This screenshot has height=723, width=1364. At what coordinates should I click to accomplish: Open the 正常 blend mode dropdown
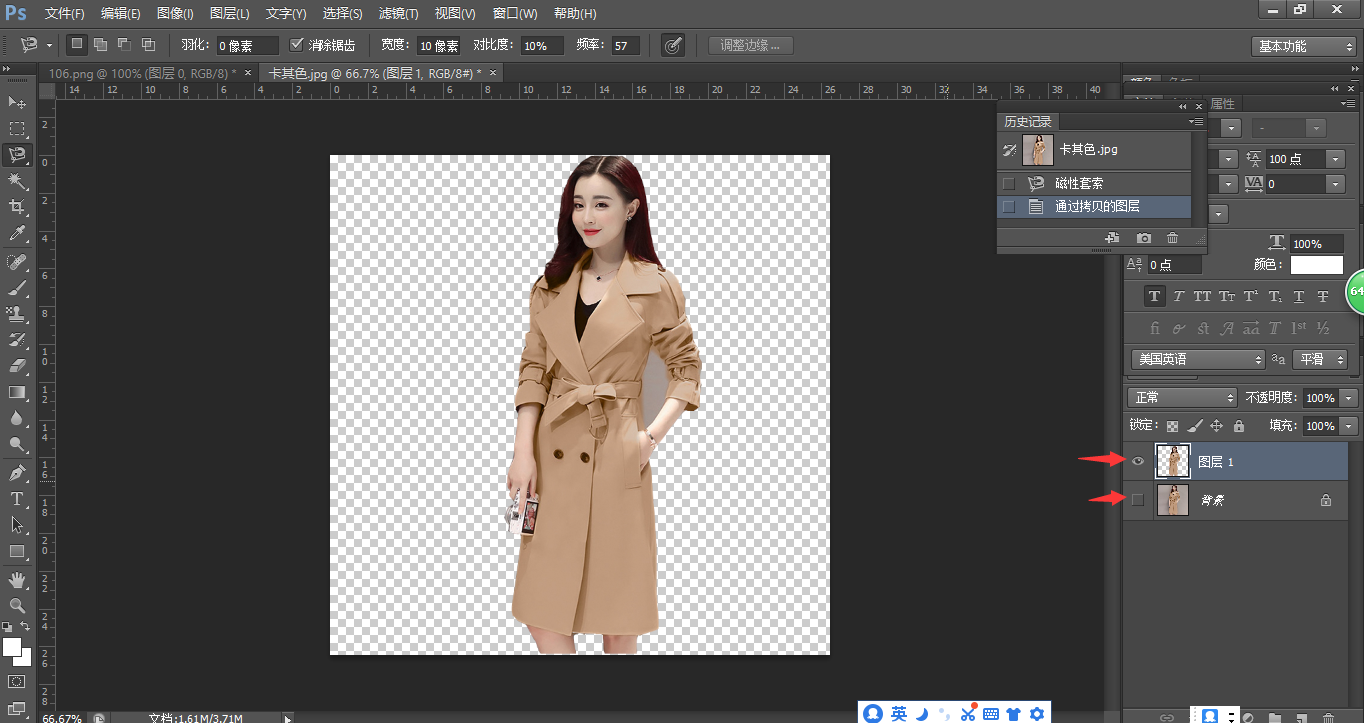pos(1184,398)
